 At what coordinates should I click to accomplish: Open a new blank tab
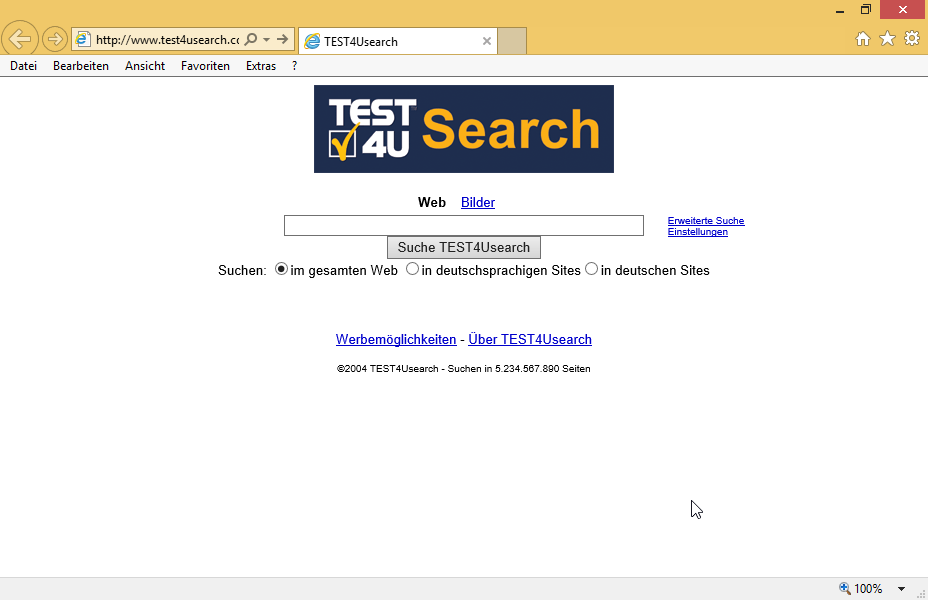tap(512, 41)
